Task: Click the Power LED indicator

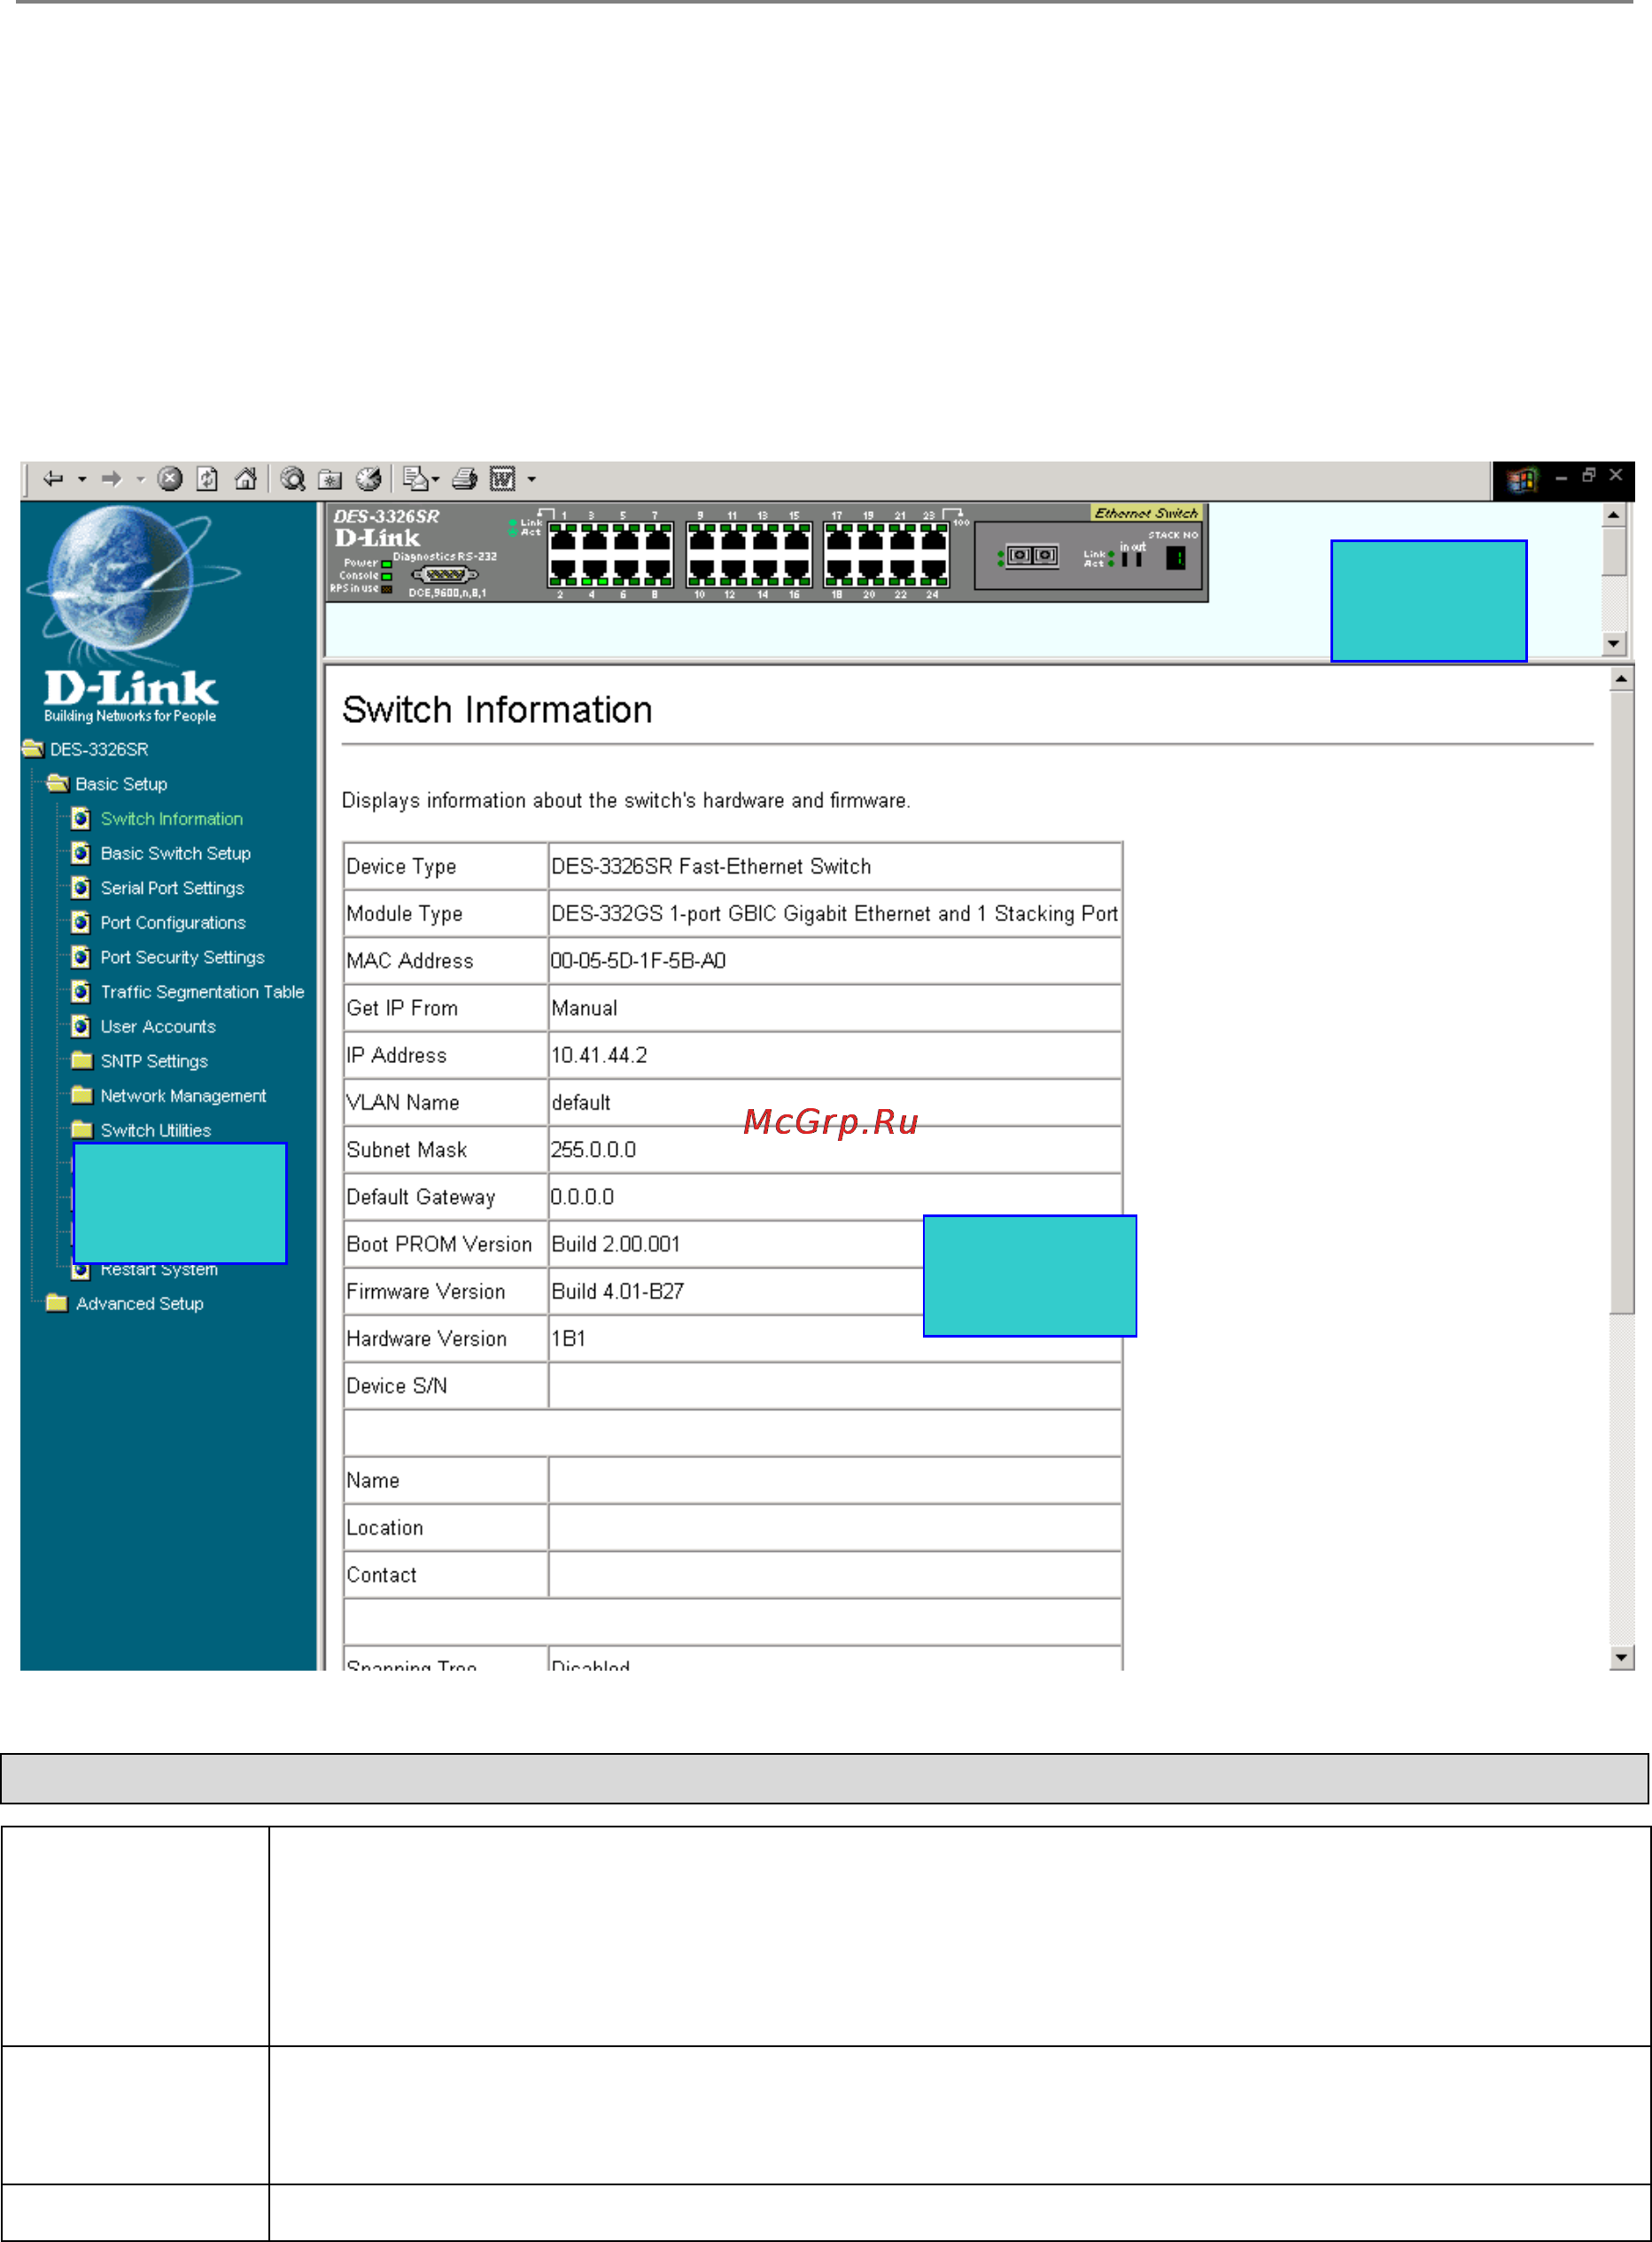Action: coord(387,564)
